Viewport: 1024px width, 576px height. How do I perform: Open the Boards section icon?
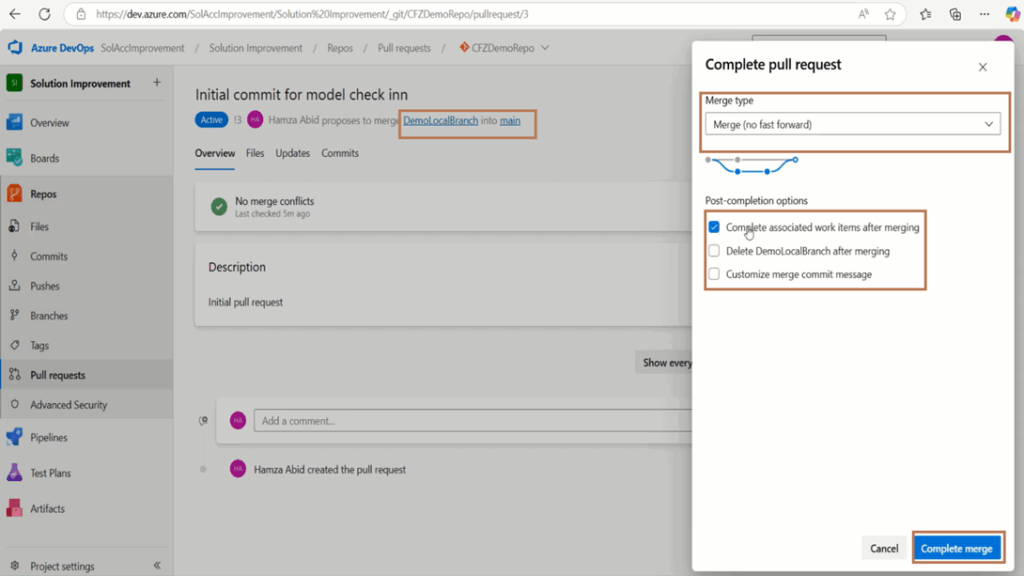(14, 158)
